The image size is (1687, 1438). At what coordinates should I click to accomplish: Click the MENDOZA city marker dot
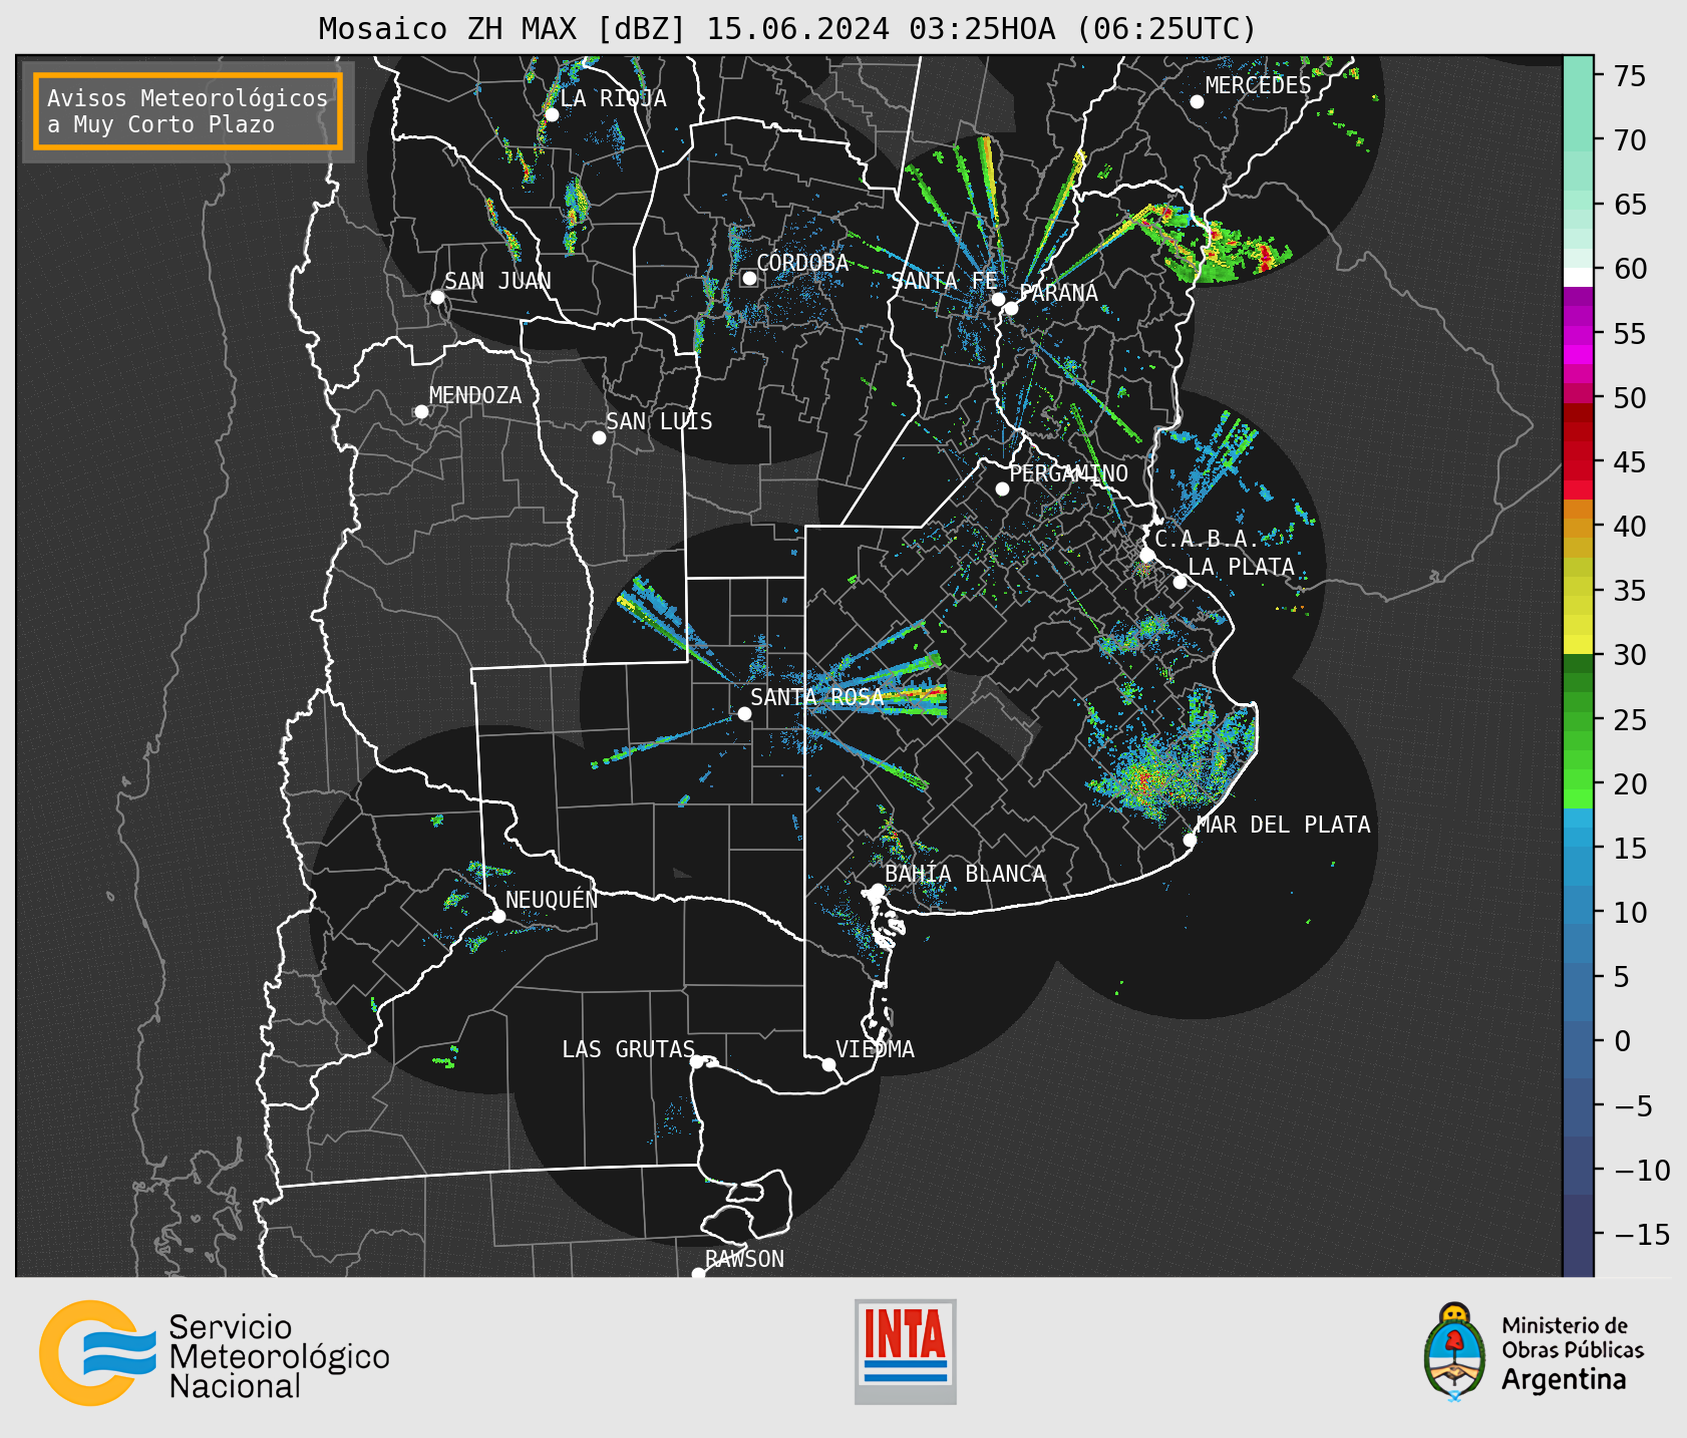tap(421, 412)
